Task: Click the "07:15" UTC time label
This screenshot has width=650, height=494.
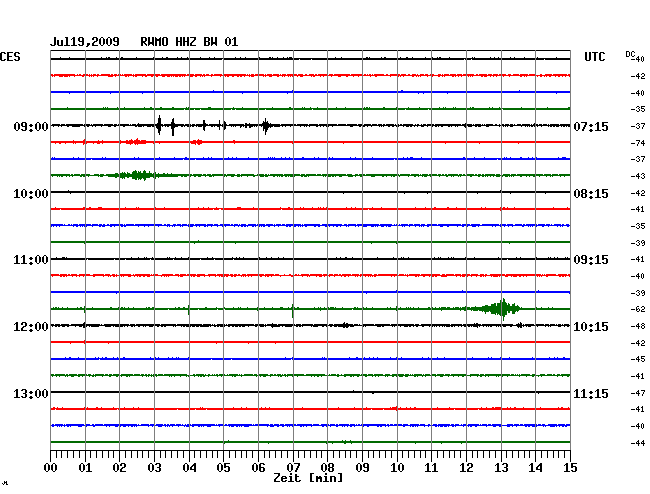Action: pyautogui.click(x=591, y=126)
